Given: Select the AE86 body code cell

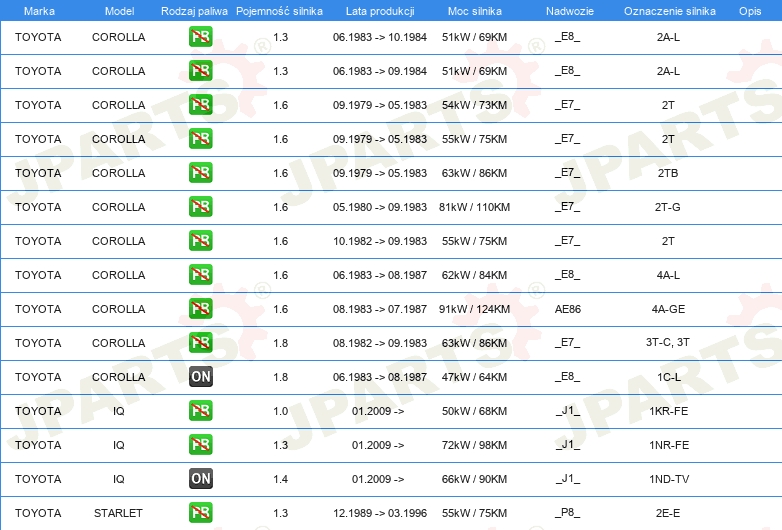Looking at the screenshot, I should pyautogui.click(x=568, y=309).
